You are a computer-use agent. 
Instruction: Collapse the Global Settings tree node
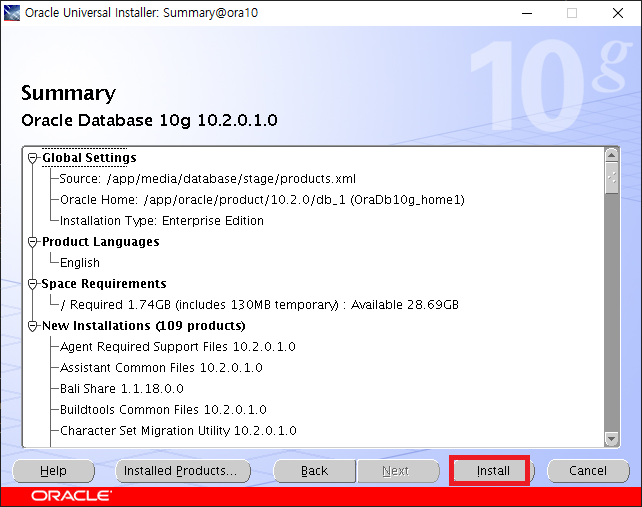click(x=32, y=158)
